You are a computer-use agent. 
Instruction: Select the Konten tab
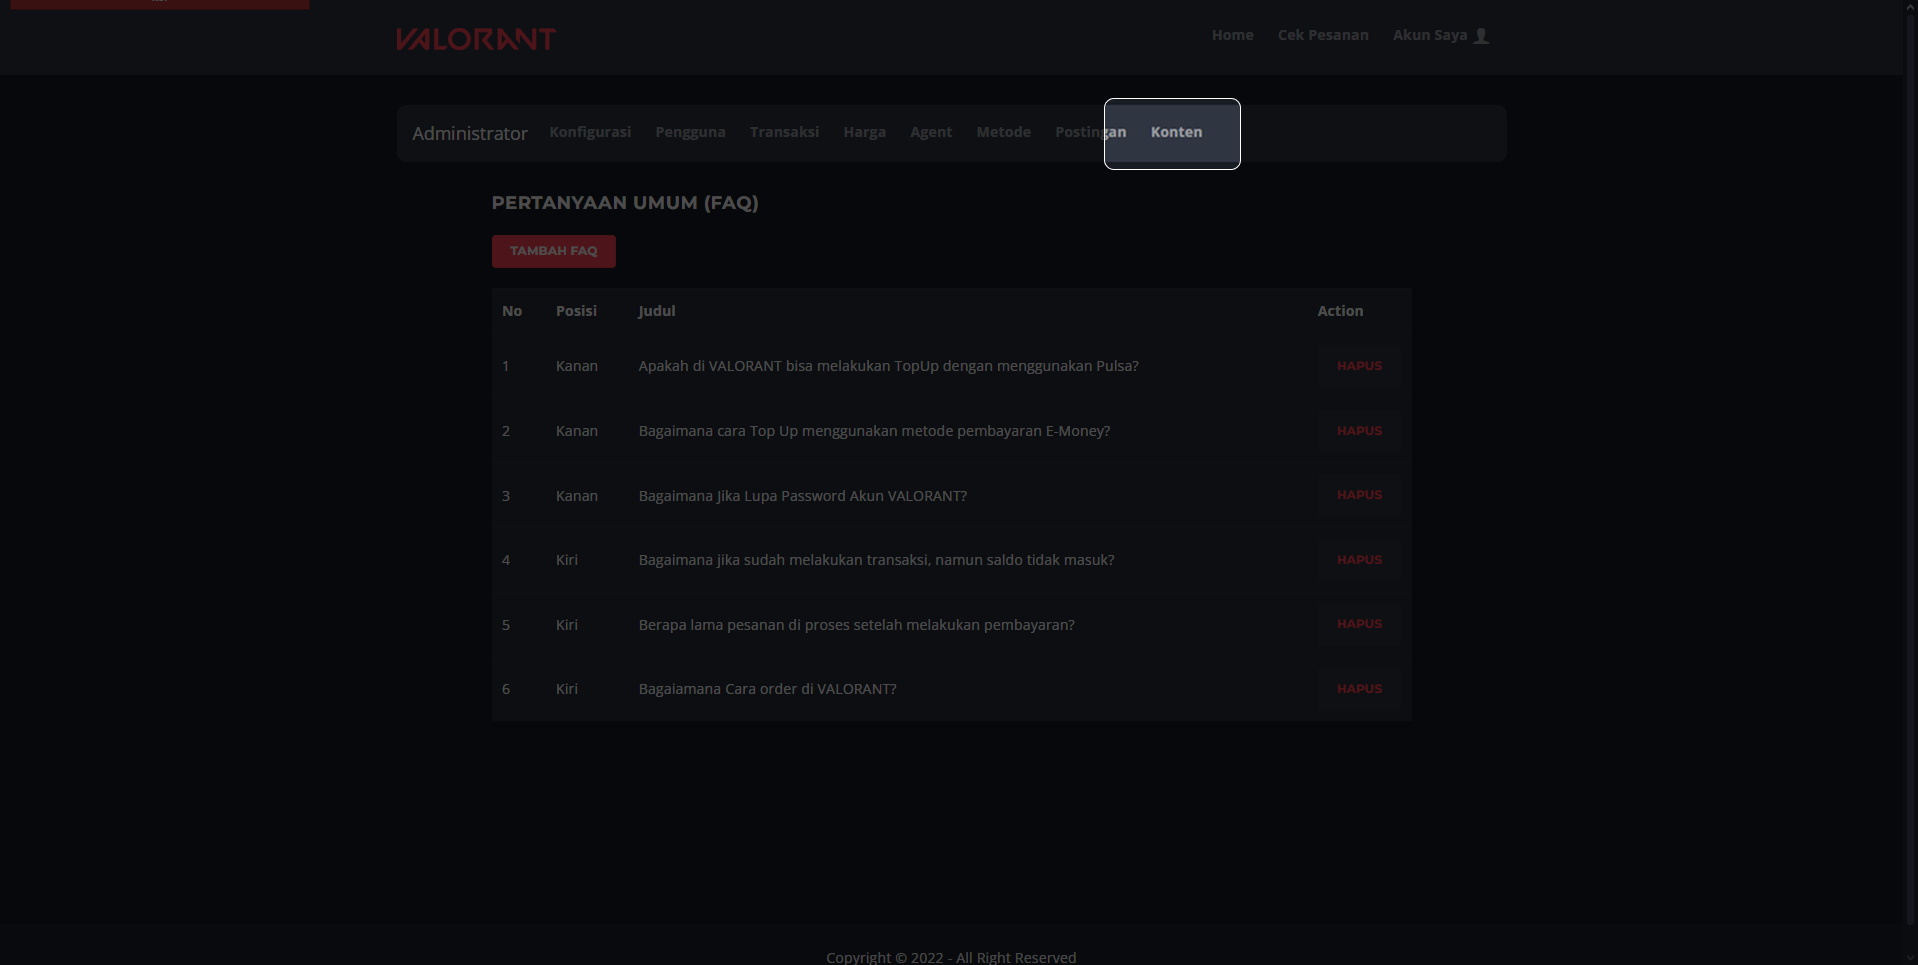pyautogui.click(x=1176, y=132)
